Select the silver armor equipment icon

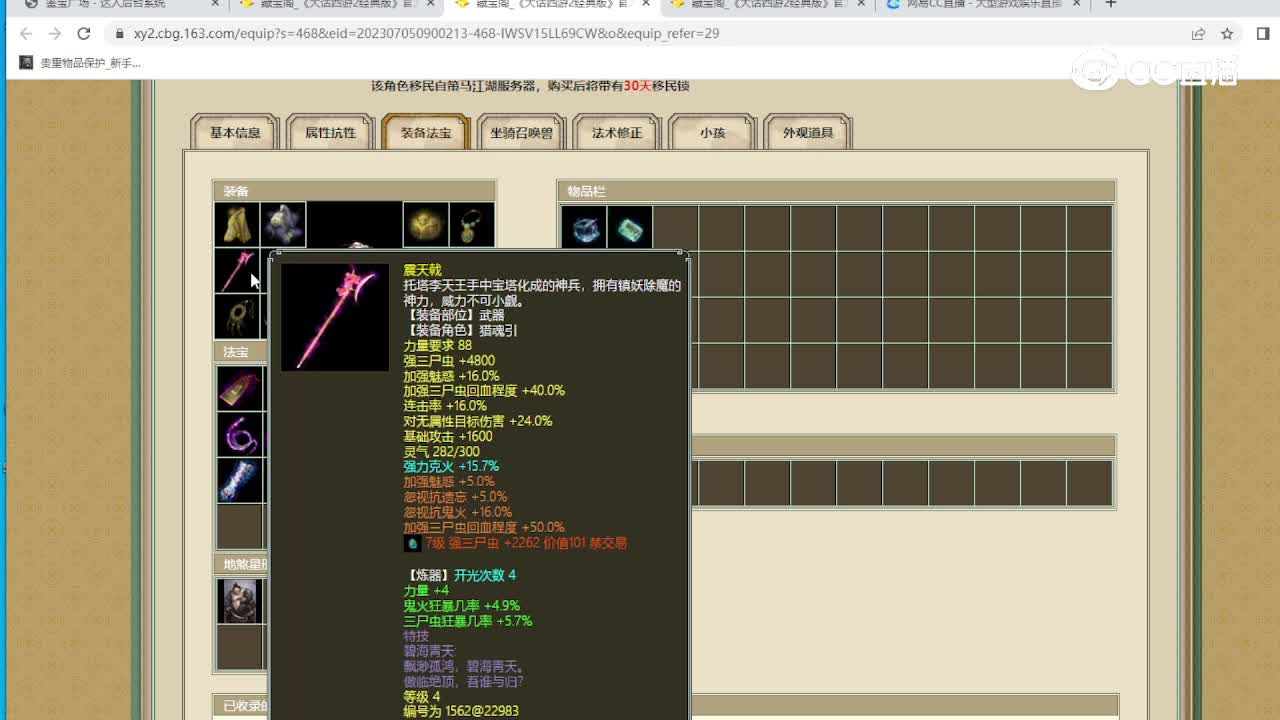pos(283,225)
